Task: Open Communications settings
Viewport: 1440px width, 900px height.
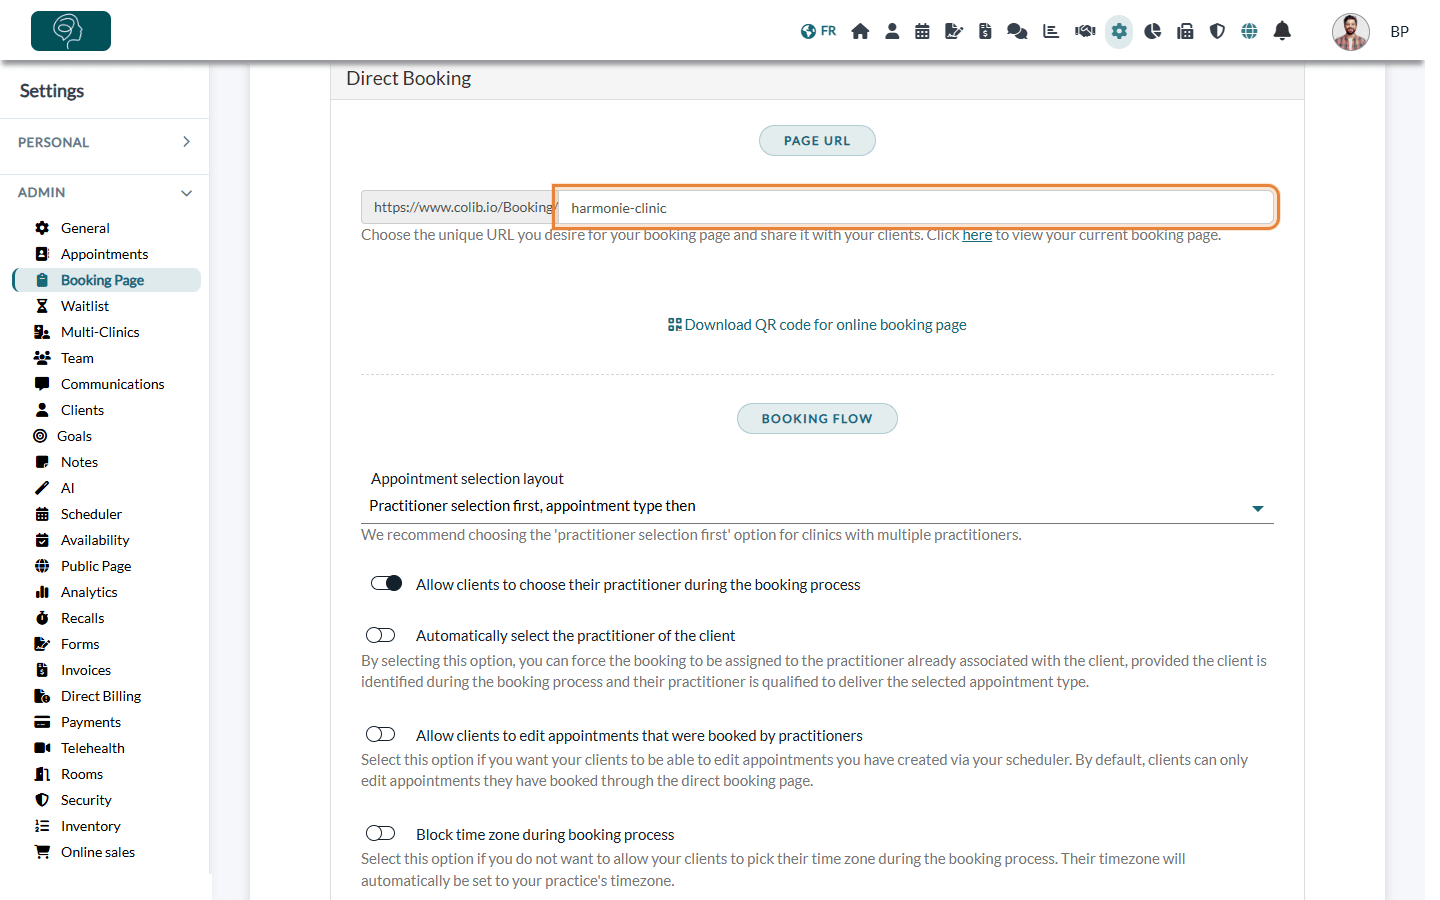Action: (112, 384)
